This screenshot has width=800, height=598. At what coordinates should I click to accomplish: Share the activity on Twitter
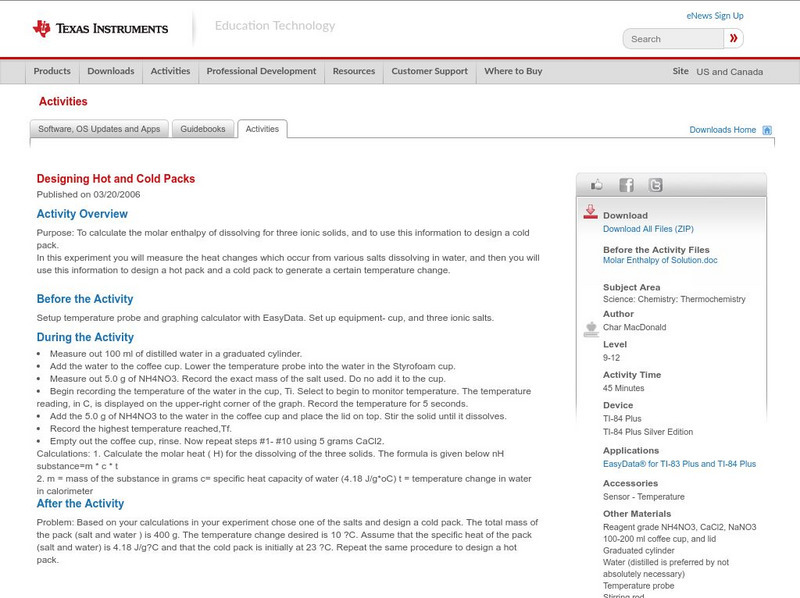click(654, 184)
